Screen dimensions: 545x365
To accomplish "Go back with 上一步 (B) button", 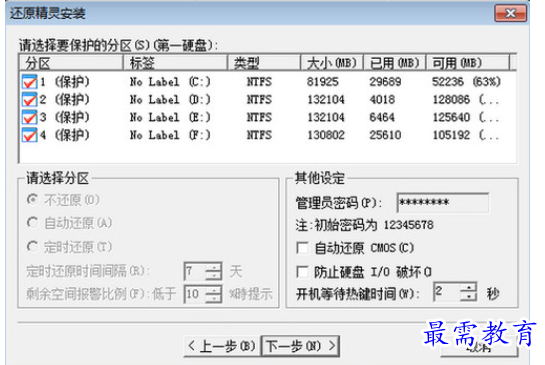I will [x=222, y=346].
